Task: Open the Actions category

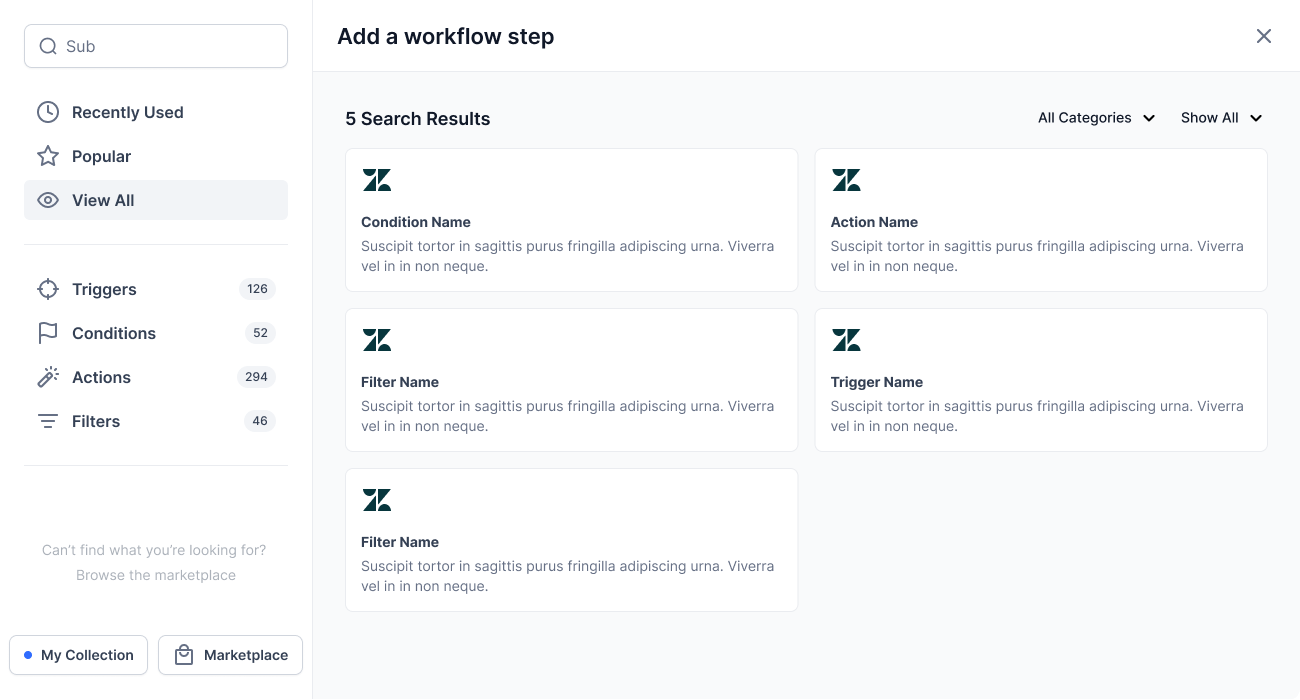Action: (x=156, y=377)
